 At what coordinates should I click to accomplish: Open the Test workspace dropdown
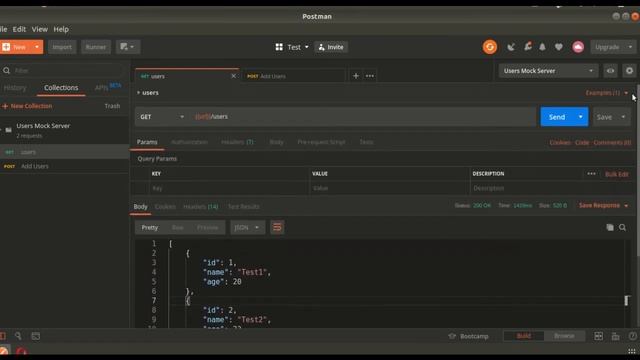(x=307, y=47)
